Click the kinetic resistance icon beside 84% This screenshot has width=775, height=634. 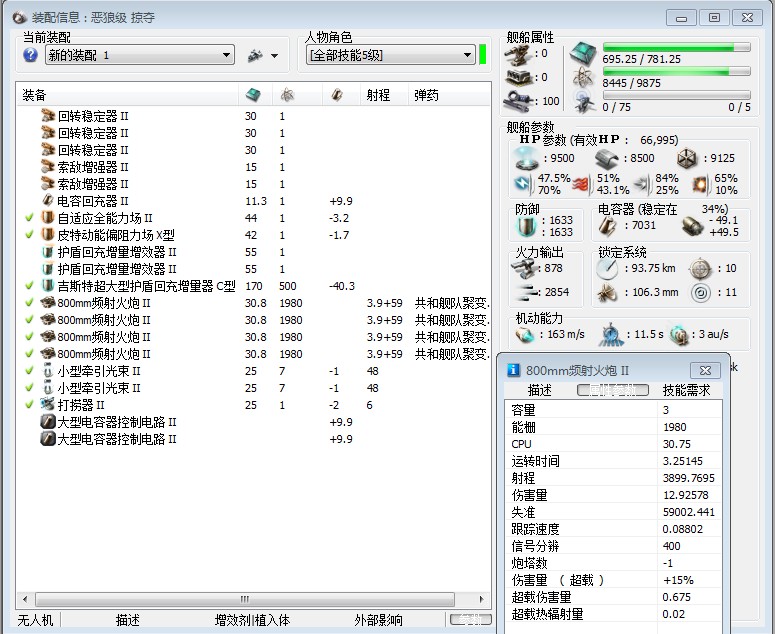[x=643, y=184]
